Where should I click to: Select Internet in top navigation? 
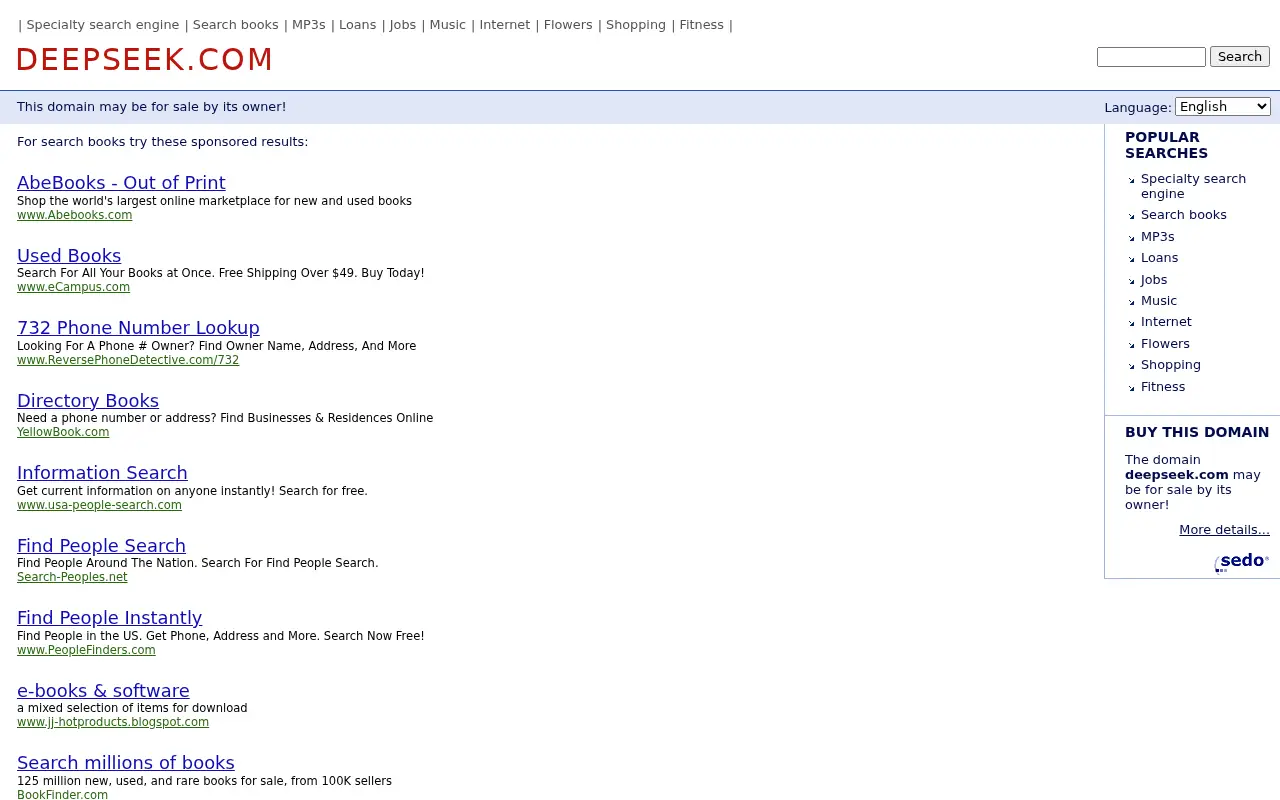point(504,25)
